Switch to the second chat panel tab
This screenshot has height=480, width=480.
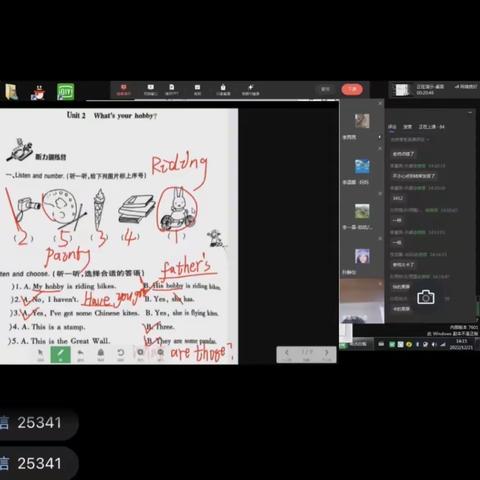(x=408, y=127)
